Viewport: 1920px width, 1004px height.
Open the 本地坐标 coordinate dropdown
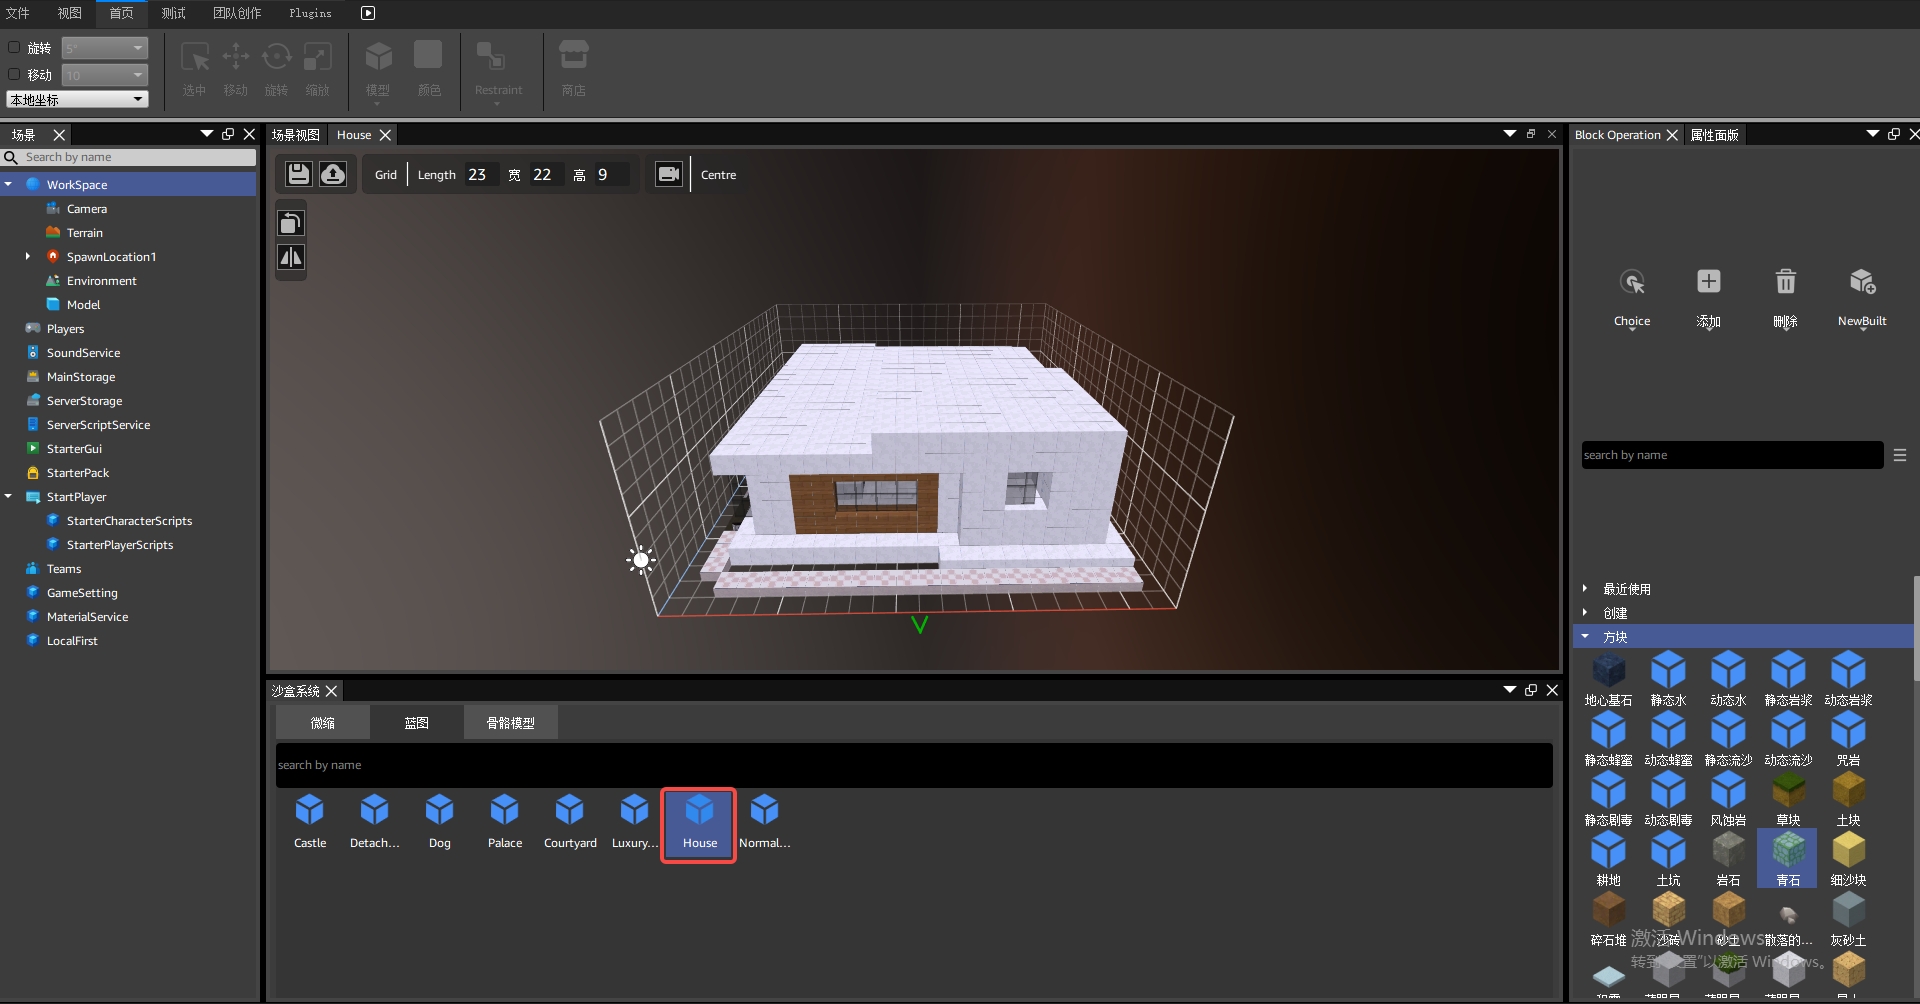77,99
